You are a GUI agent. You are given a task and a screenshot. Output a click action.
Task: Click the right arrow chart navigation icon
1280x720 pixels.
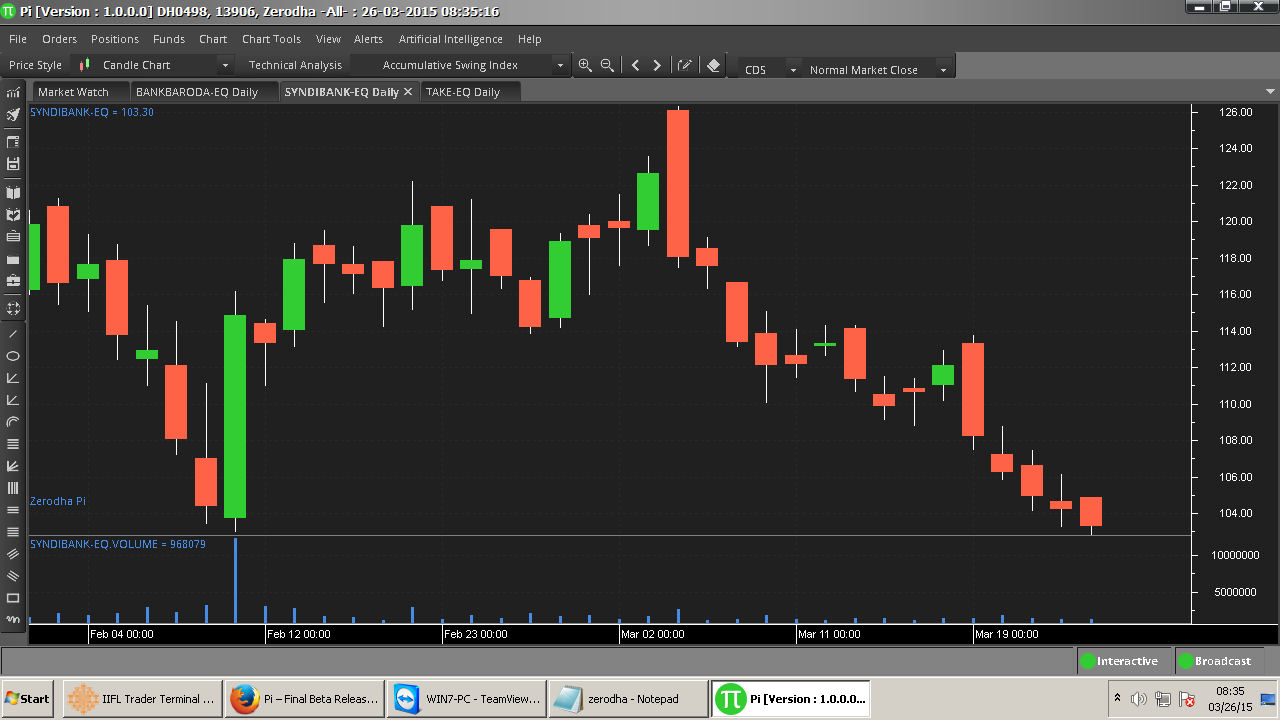tap(657, 65)
